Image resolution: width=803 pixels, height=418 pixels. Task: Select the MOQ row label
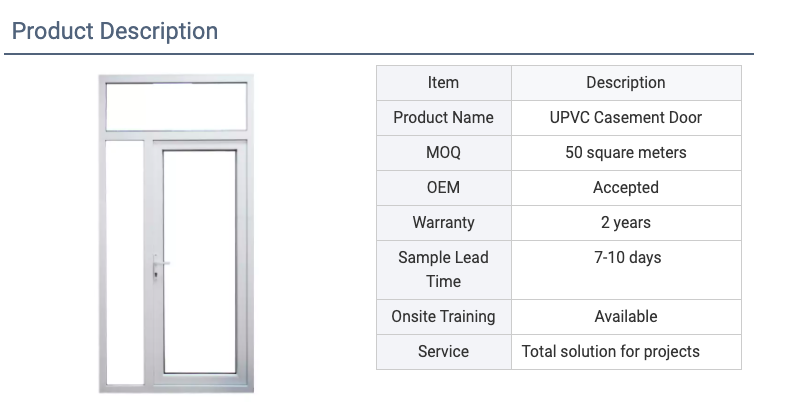[443, 153]
